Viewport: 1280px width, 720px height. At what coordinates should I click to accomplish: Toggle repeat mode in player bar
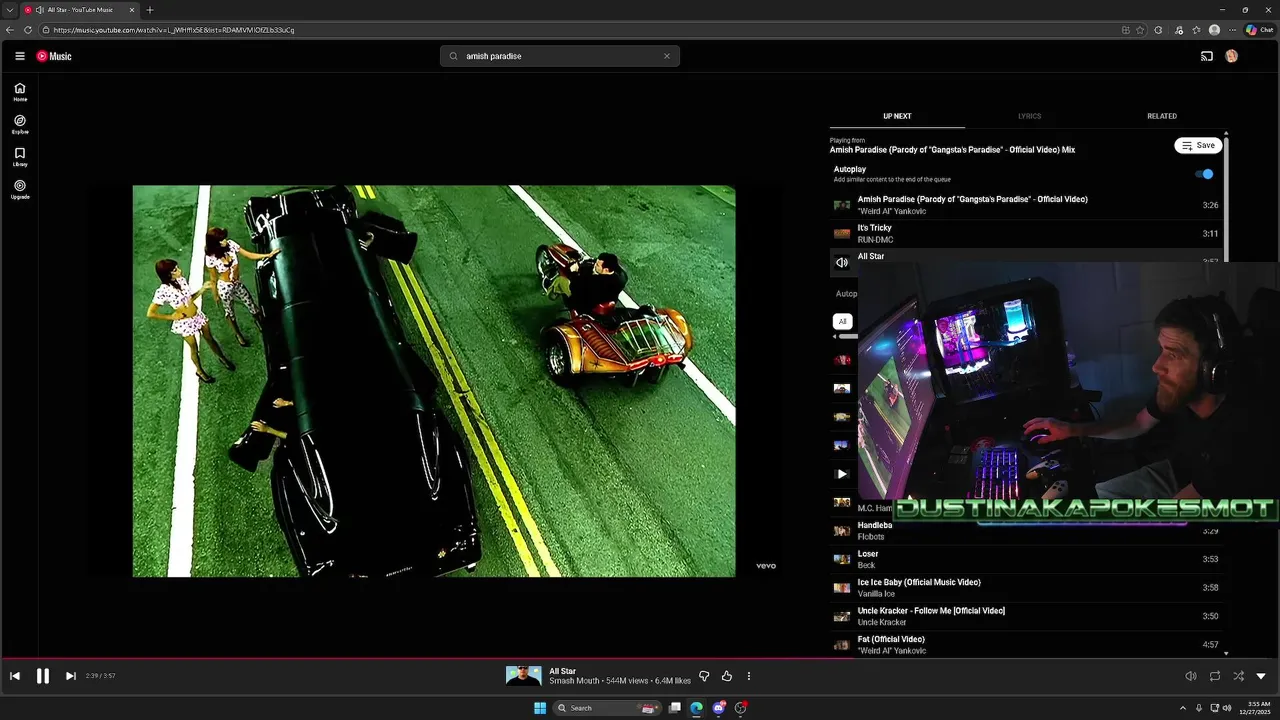click(x=1215, y=676)
